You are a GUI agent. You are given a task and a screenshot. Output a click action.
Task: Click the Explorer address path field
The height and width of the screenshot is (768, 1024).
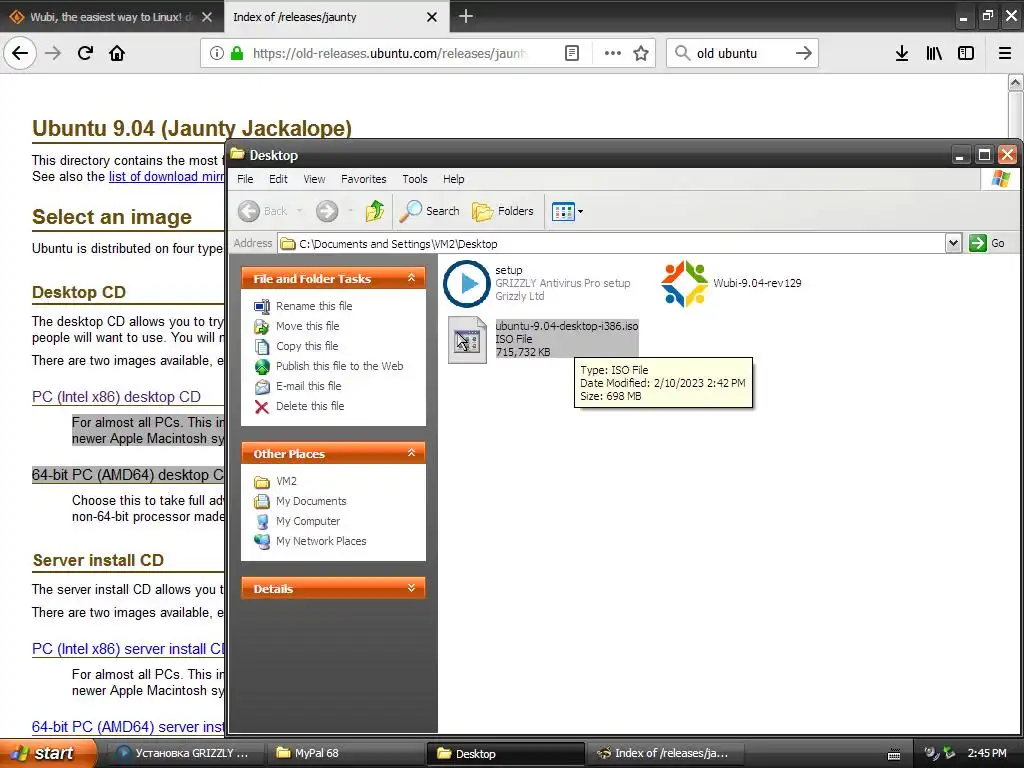pos(611,244)
